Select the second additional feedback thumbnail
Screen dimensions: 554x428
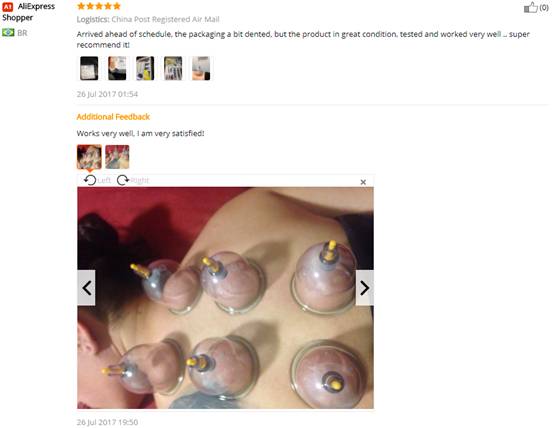(x=117, y=157)
